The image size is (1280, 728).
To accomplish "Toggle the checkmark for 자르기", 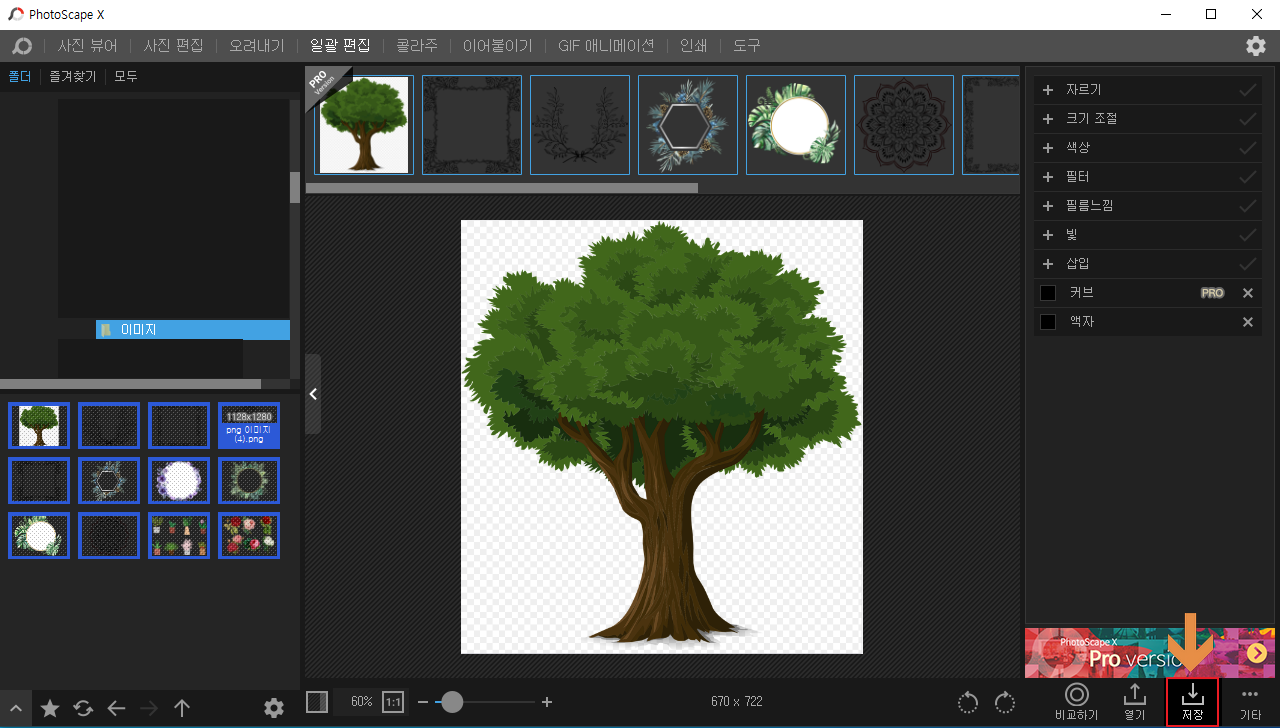I will 1248,90.
